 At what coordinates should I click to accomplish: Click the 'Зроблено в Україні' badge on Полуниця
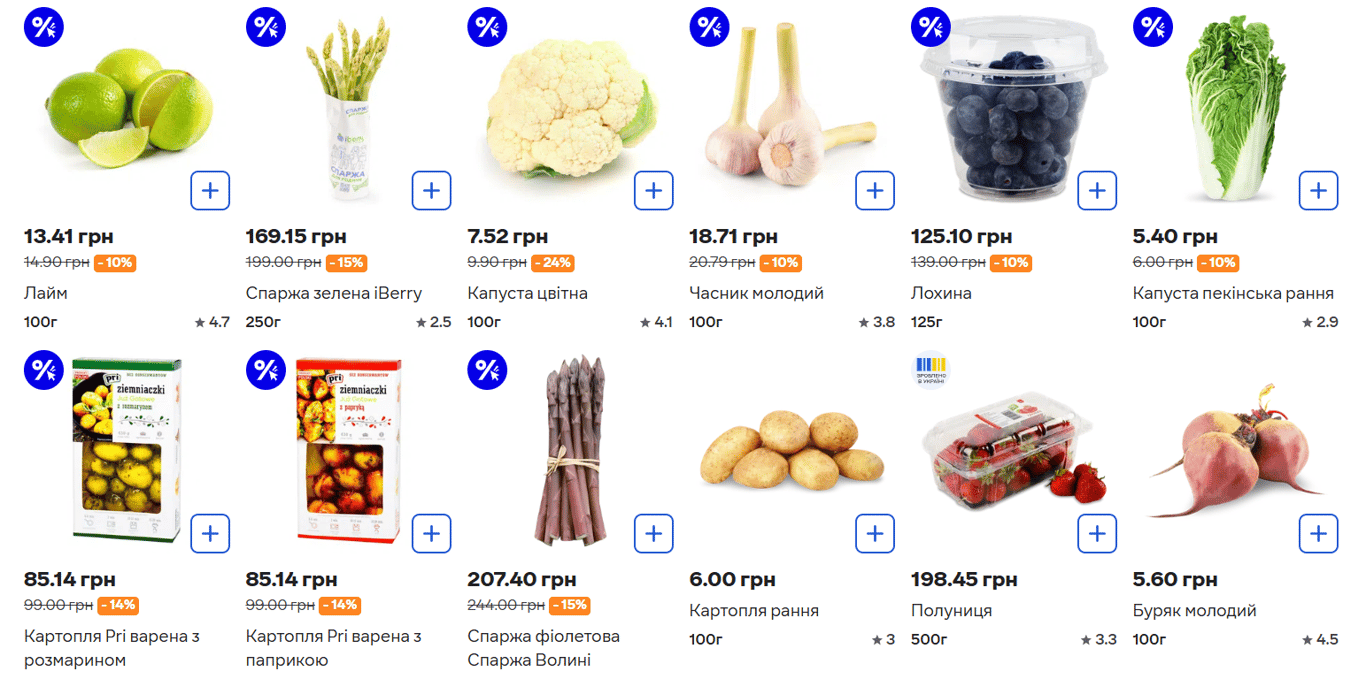tap(931, 369)
